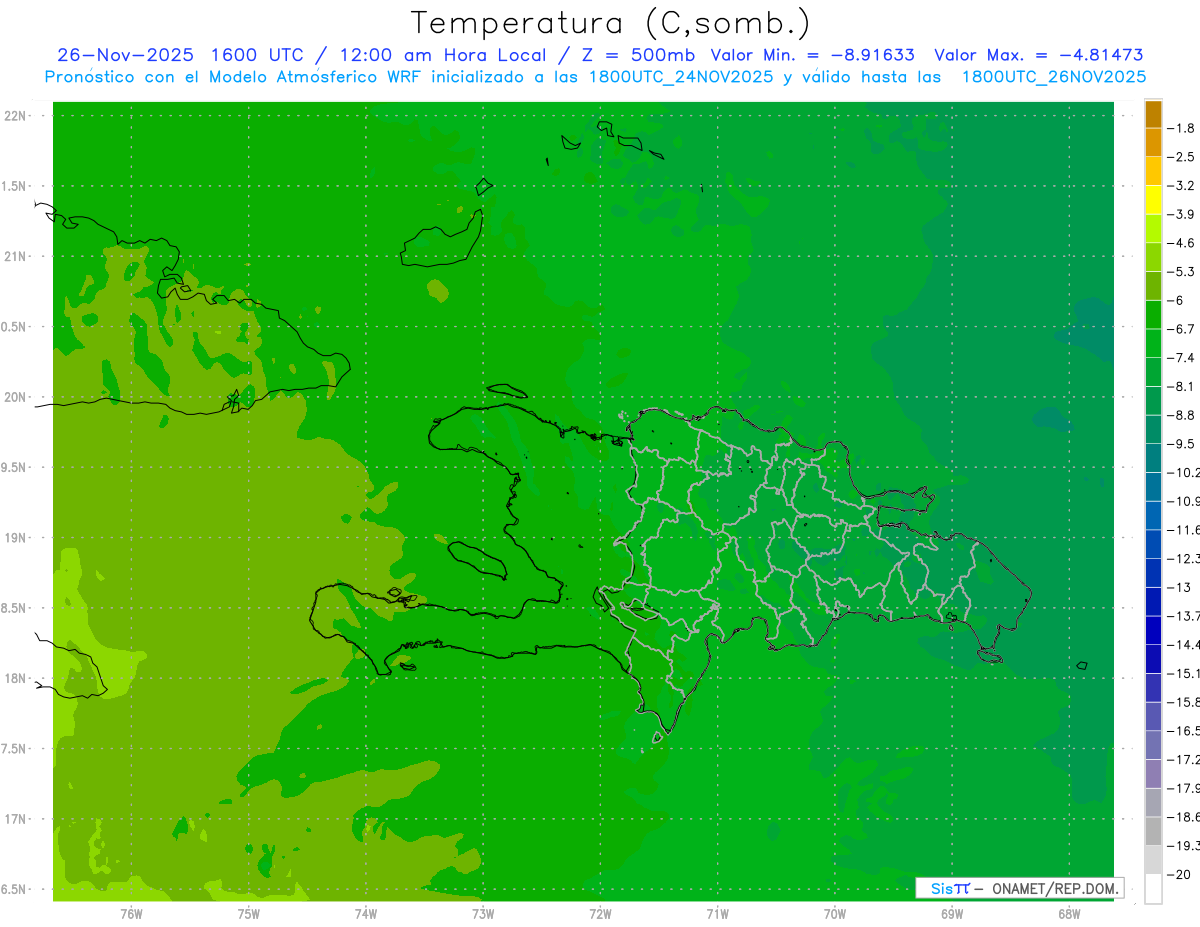
Task: Pick the dark blue swatch between -13.7 and -14.4
Action: pos(1153,630)
